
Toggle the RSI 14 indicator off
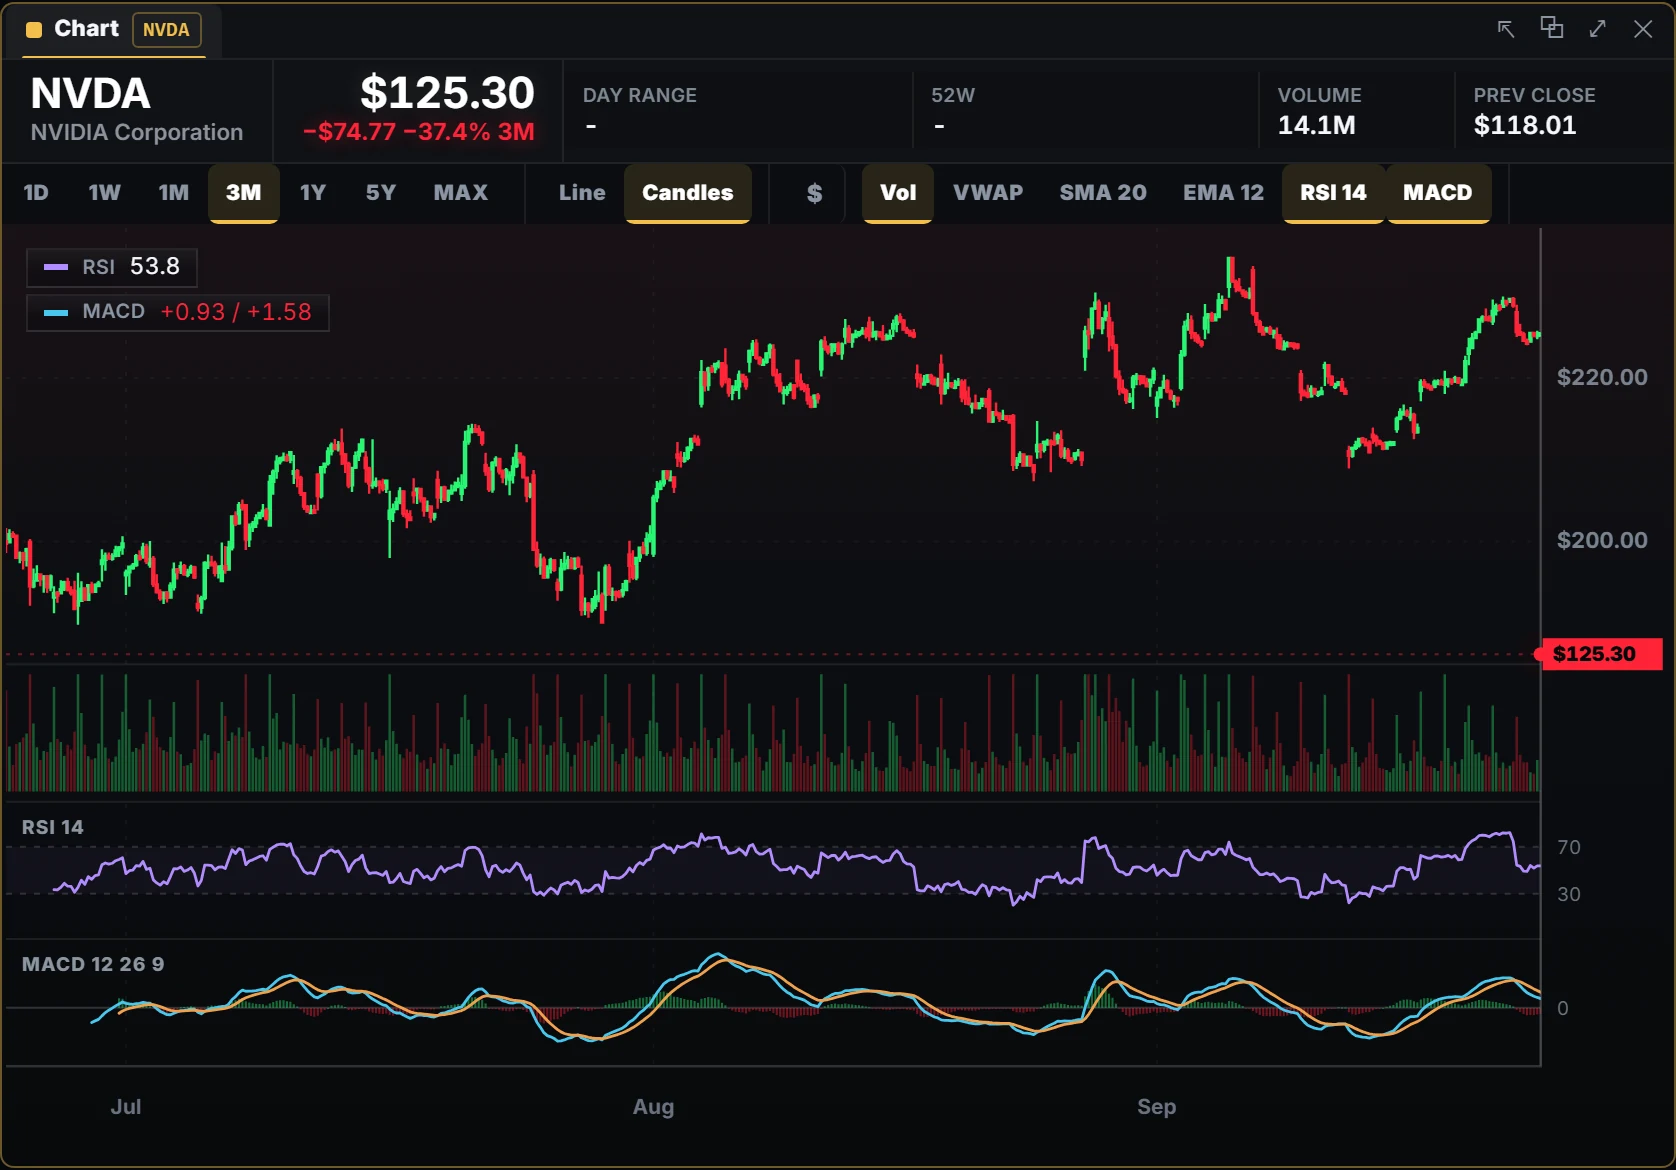pos(1333,192)
